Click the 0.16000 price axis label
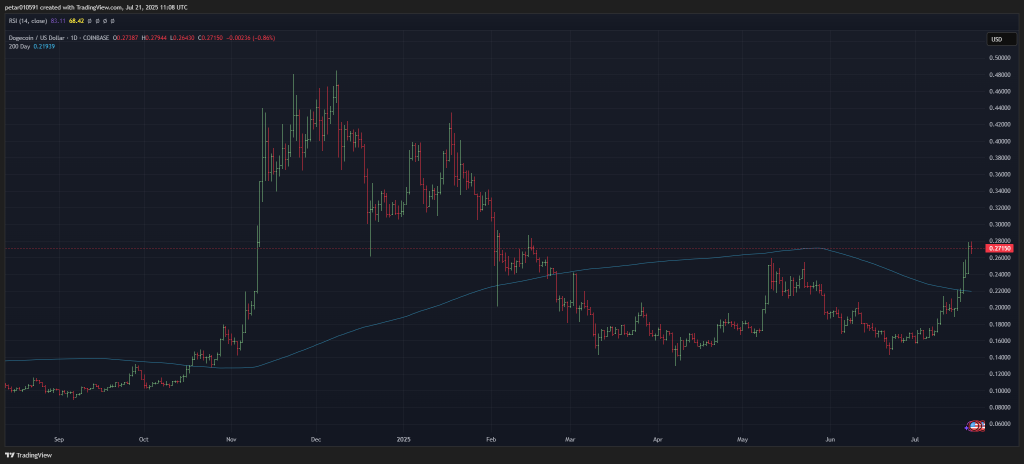Screen dimensions: 1024x464 tap(1000, 341)
